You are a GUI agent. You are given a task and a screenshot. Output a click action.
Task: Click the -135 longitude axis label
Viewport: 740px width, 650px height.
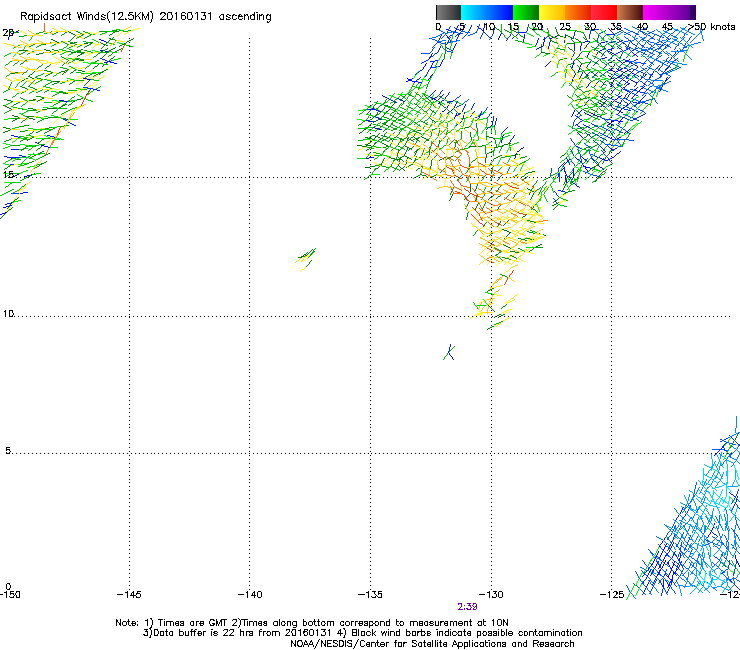click(370, 594)
